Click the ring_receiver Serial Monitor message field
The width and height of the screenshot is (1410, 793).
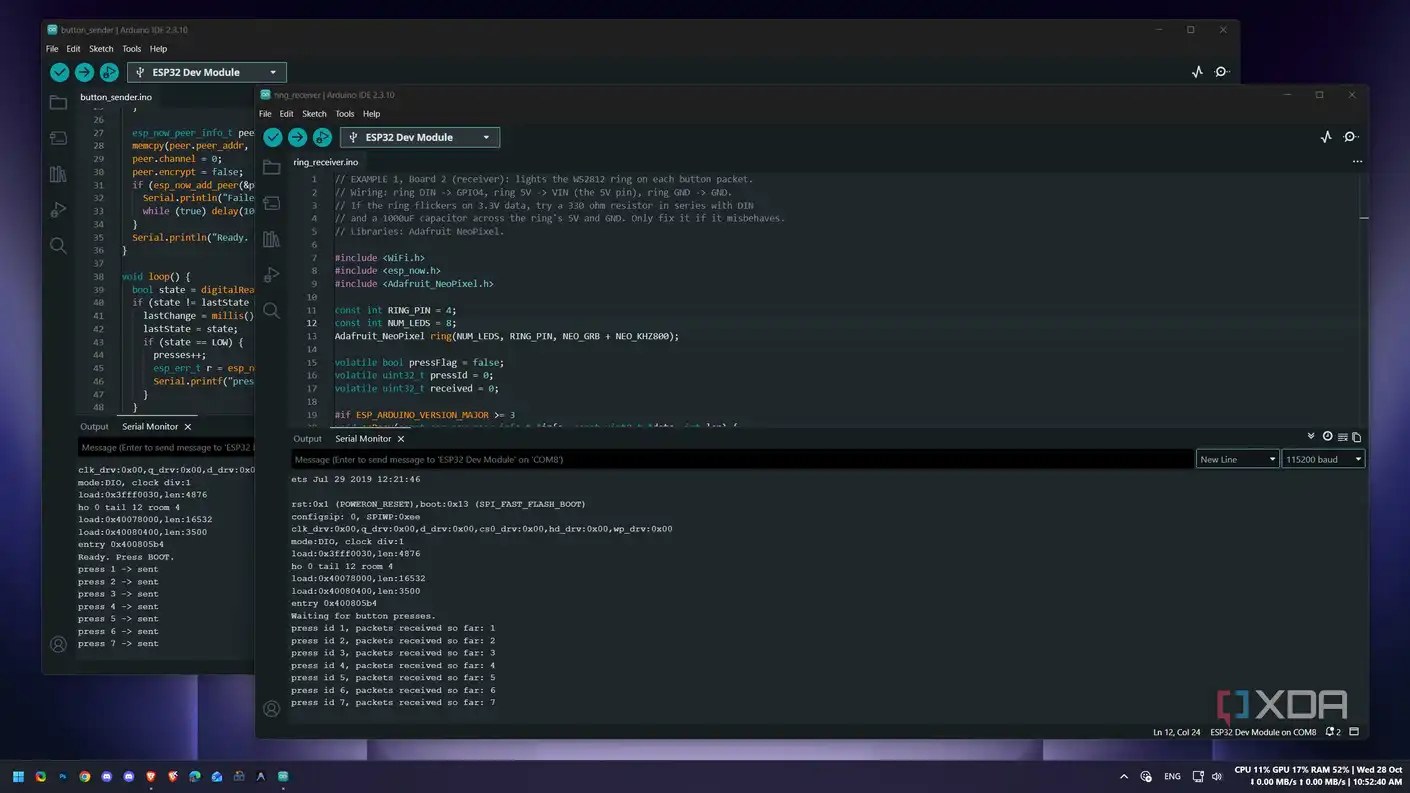tap(742, 459)
